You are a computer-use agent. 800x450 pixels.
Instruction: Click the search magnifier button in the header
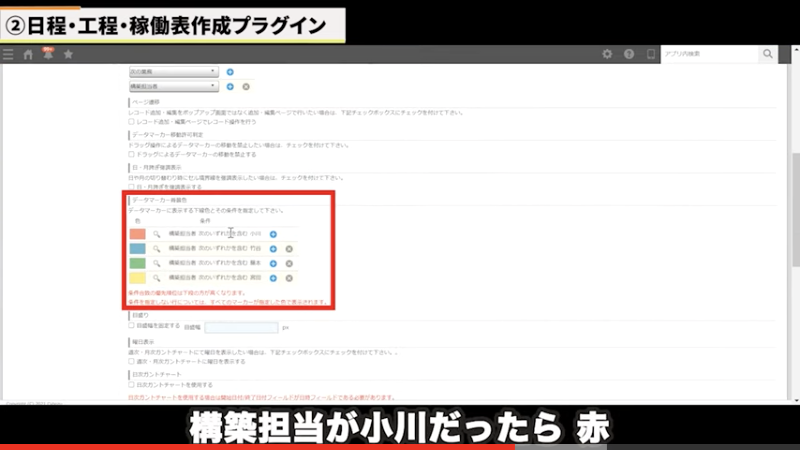click(768, 54)
